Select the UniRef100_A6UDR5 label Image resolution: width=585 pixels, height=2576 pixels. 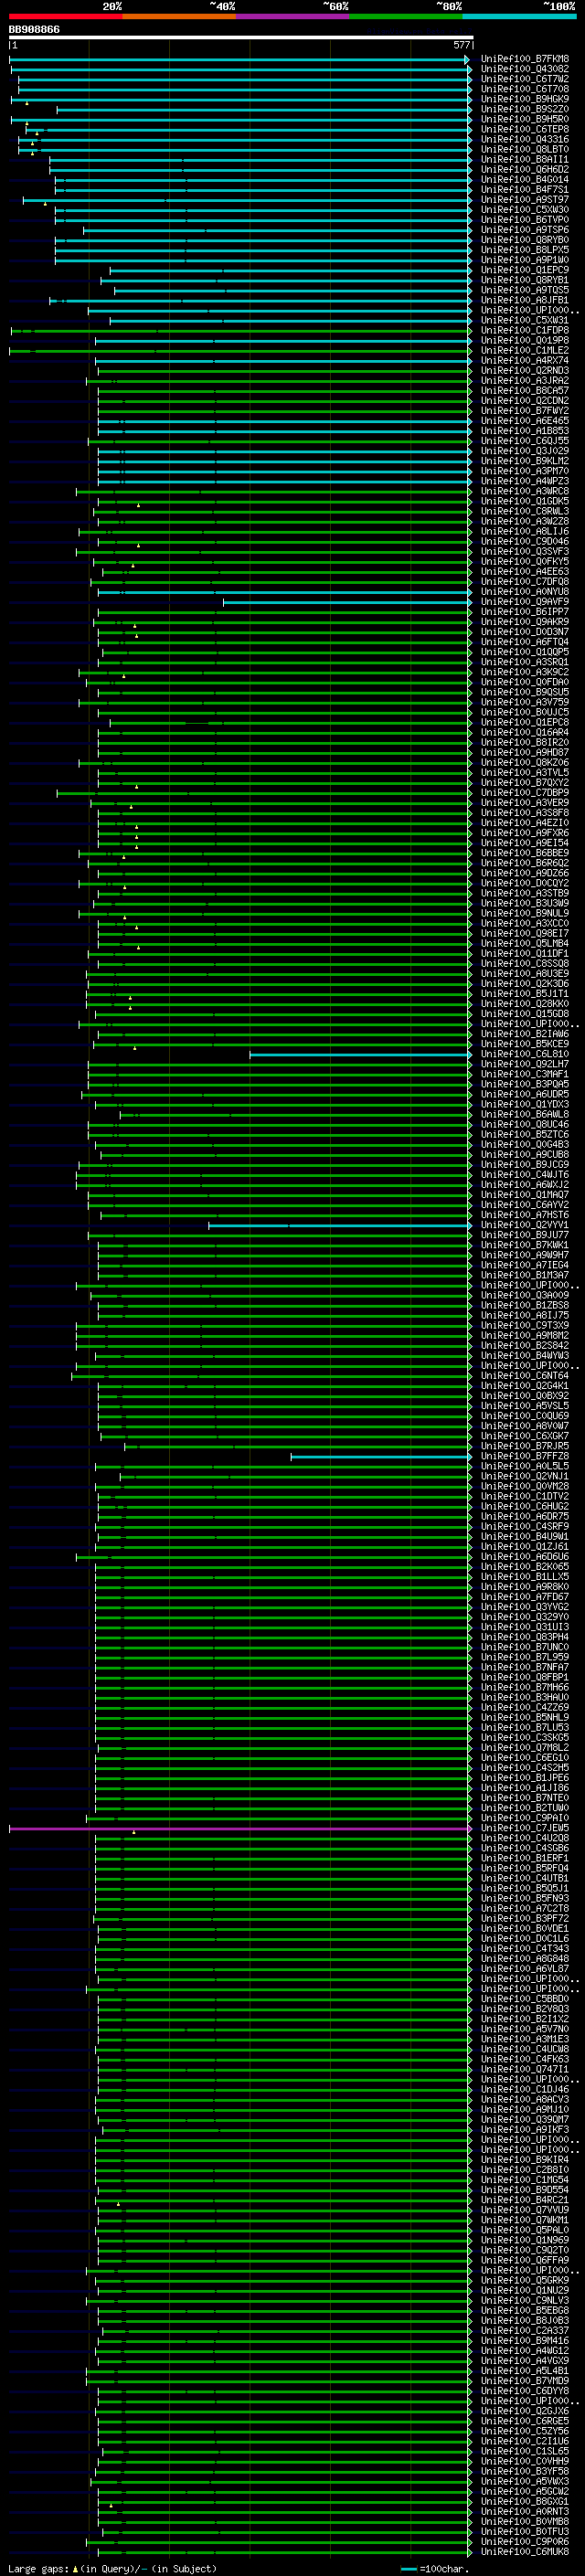pos(525,1094)
